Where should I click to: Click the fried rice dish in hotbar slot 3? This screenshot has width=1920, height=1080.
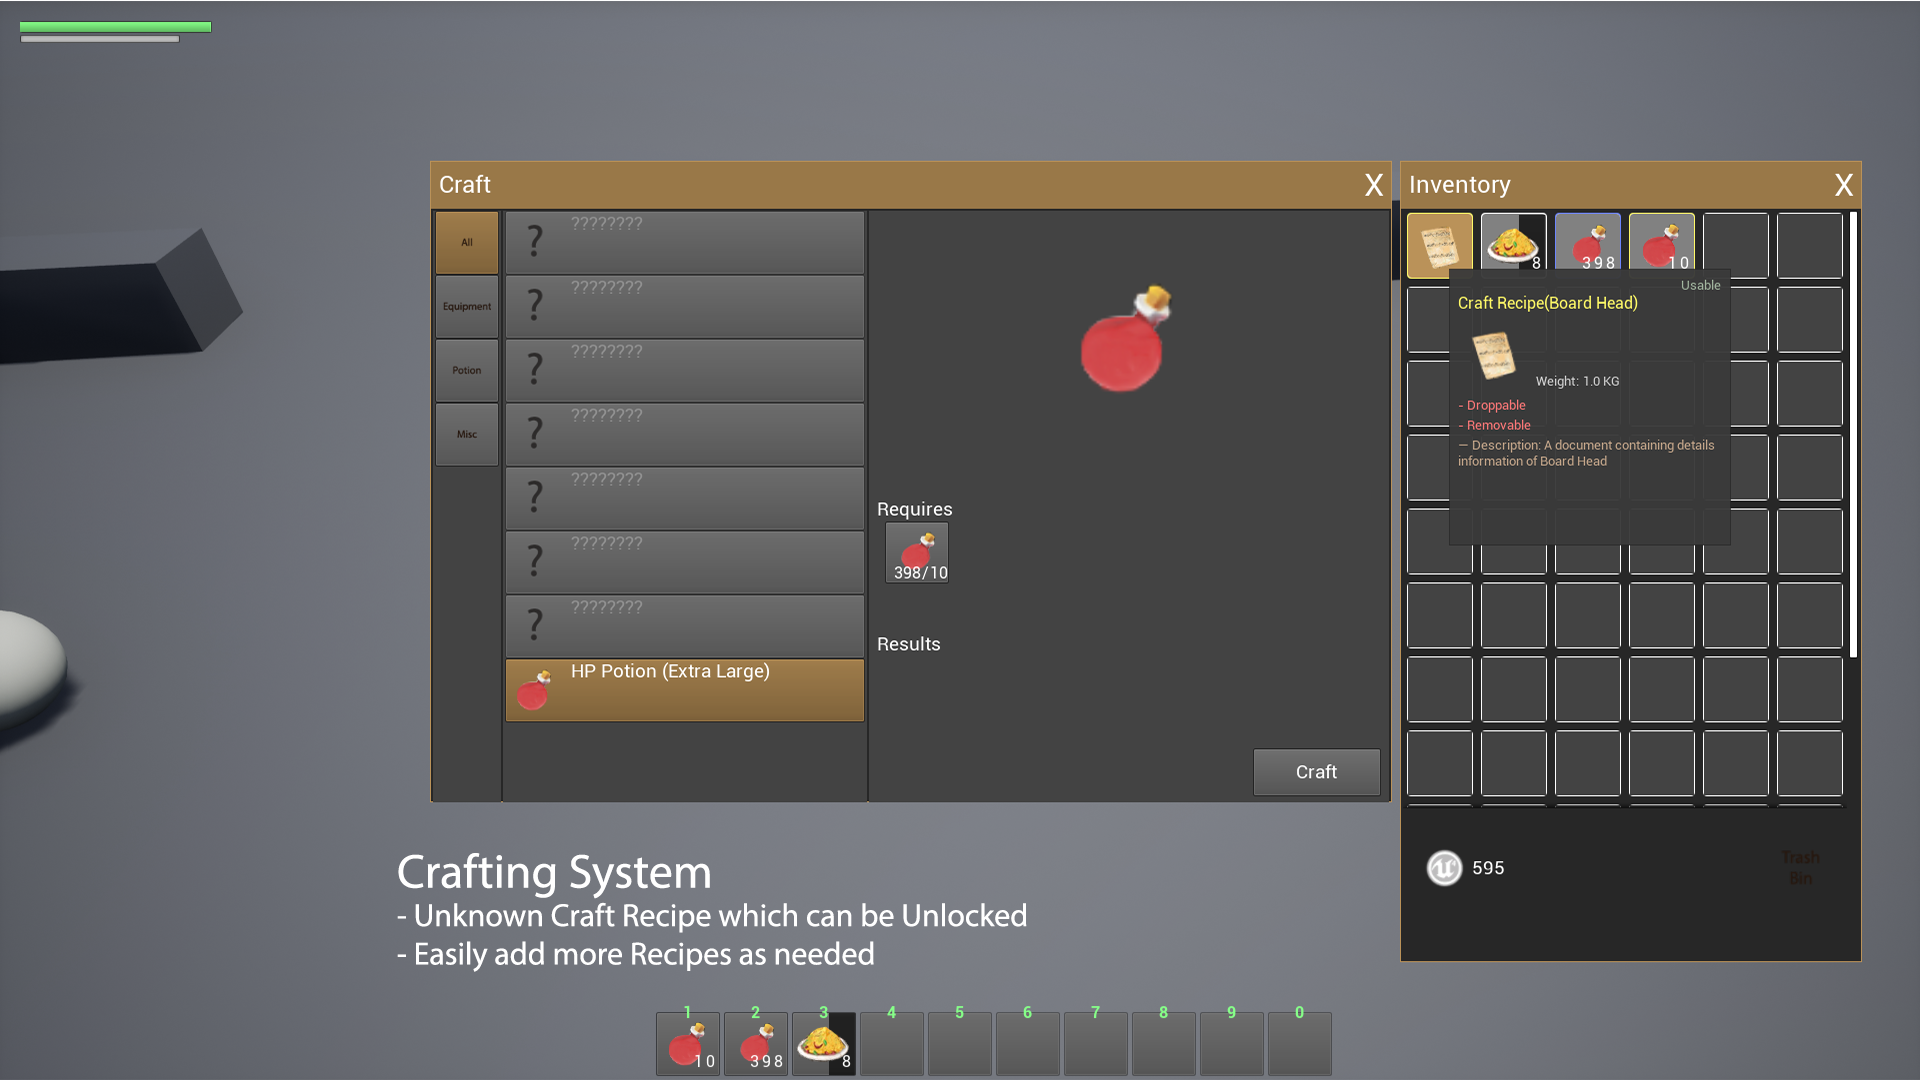coord(823,1043)
